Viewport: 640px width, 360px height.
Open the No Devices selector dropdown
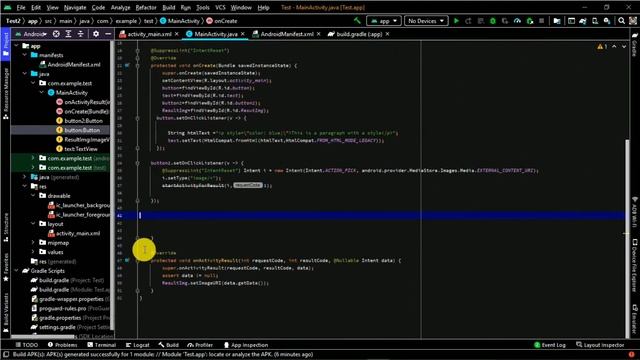click(426, 21)
